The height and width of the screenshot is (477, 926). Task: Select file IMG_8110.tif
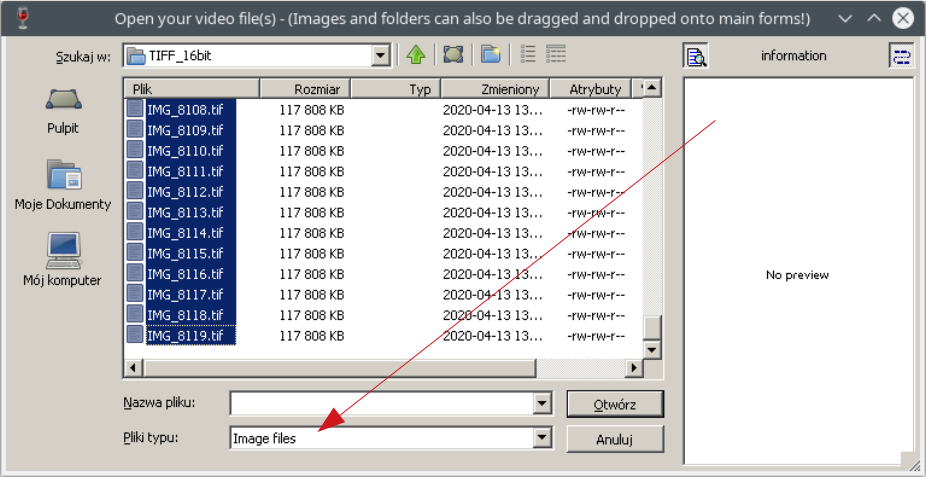point(185,151)
